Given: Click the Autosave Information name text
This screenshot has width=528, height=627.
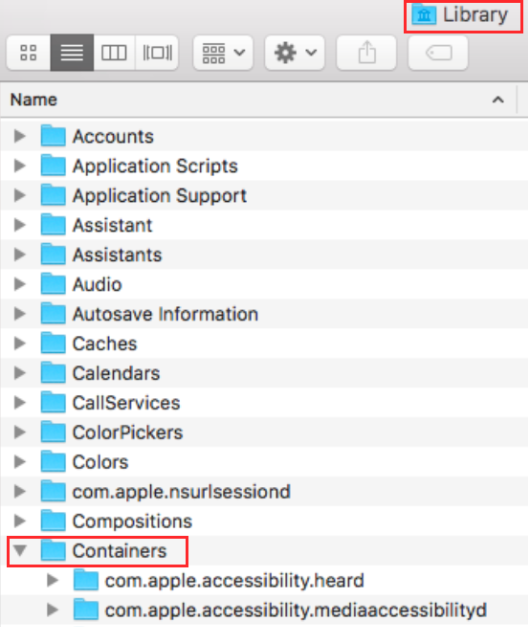Looking at the screenshot, I should pos(165,314).
